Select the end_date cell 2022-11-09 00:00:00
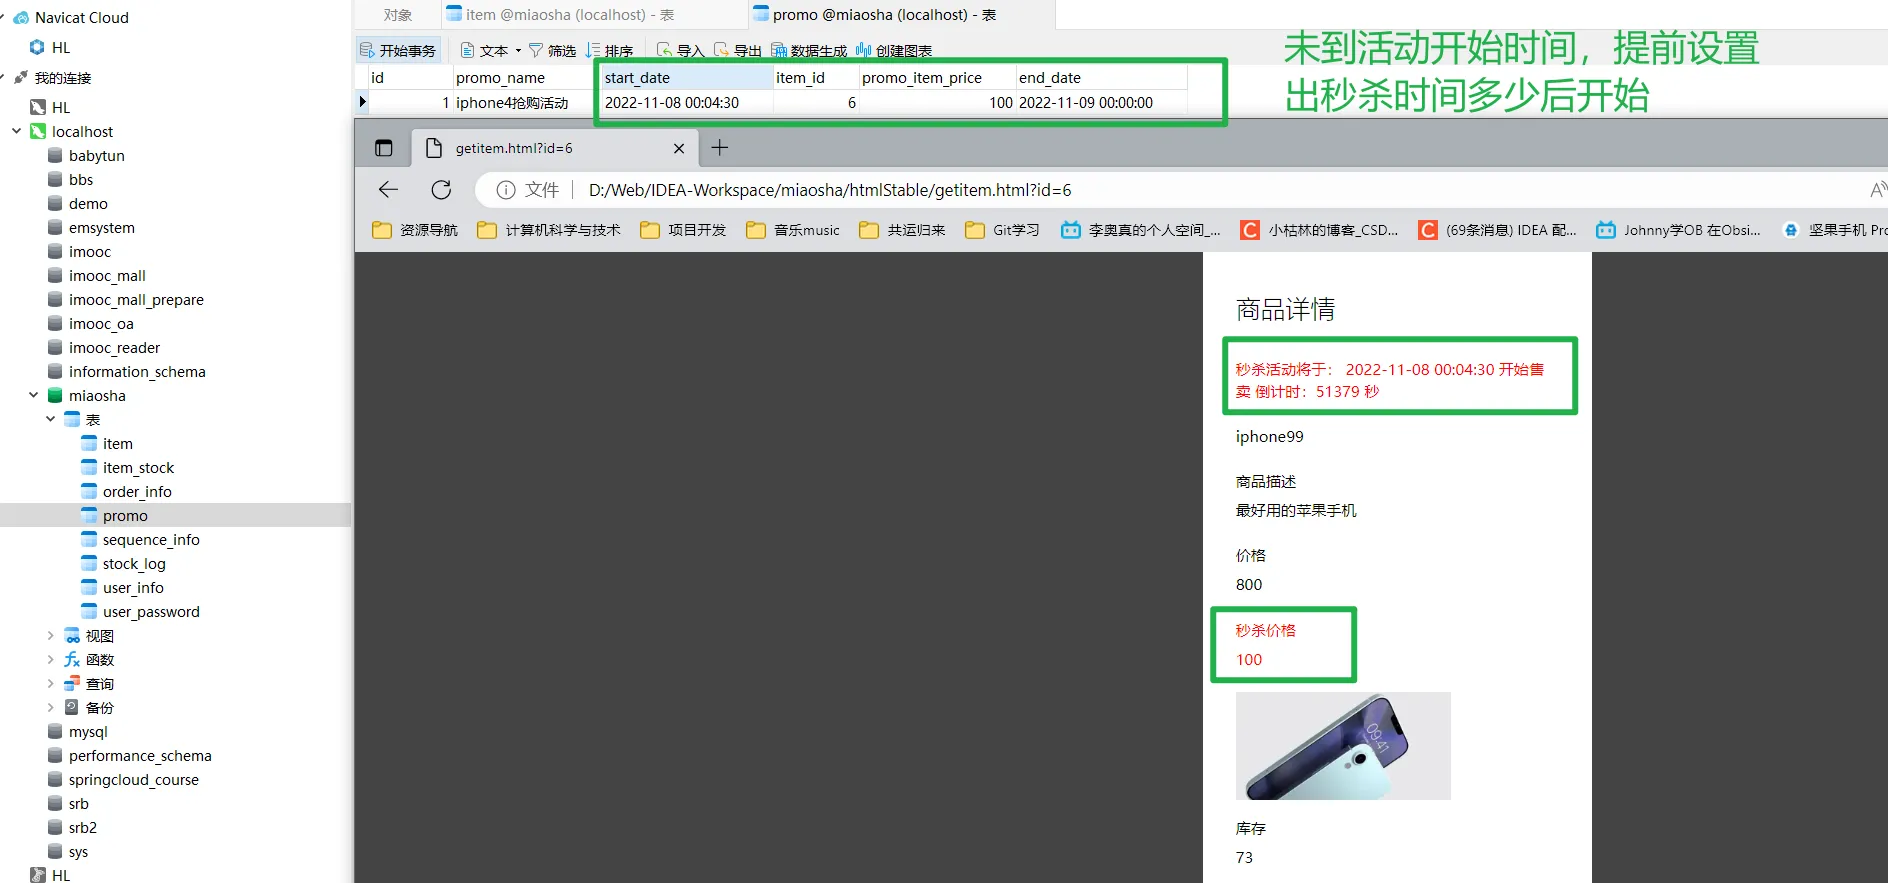1888x883 pixels. (x=1100, y=103)
